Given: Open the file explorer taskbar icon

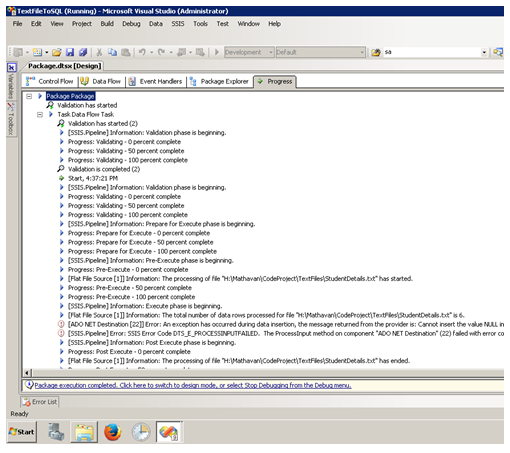Looking at the screenshot, I should coord(84,432).
